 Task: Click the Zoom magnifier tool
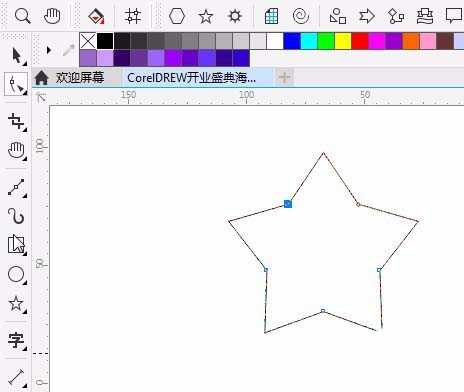click(x=23, y=16)
